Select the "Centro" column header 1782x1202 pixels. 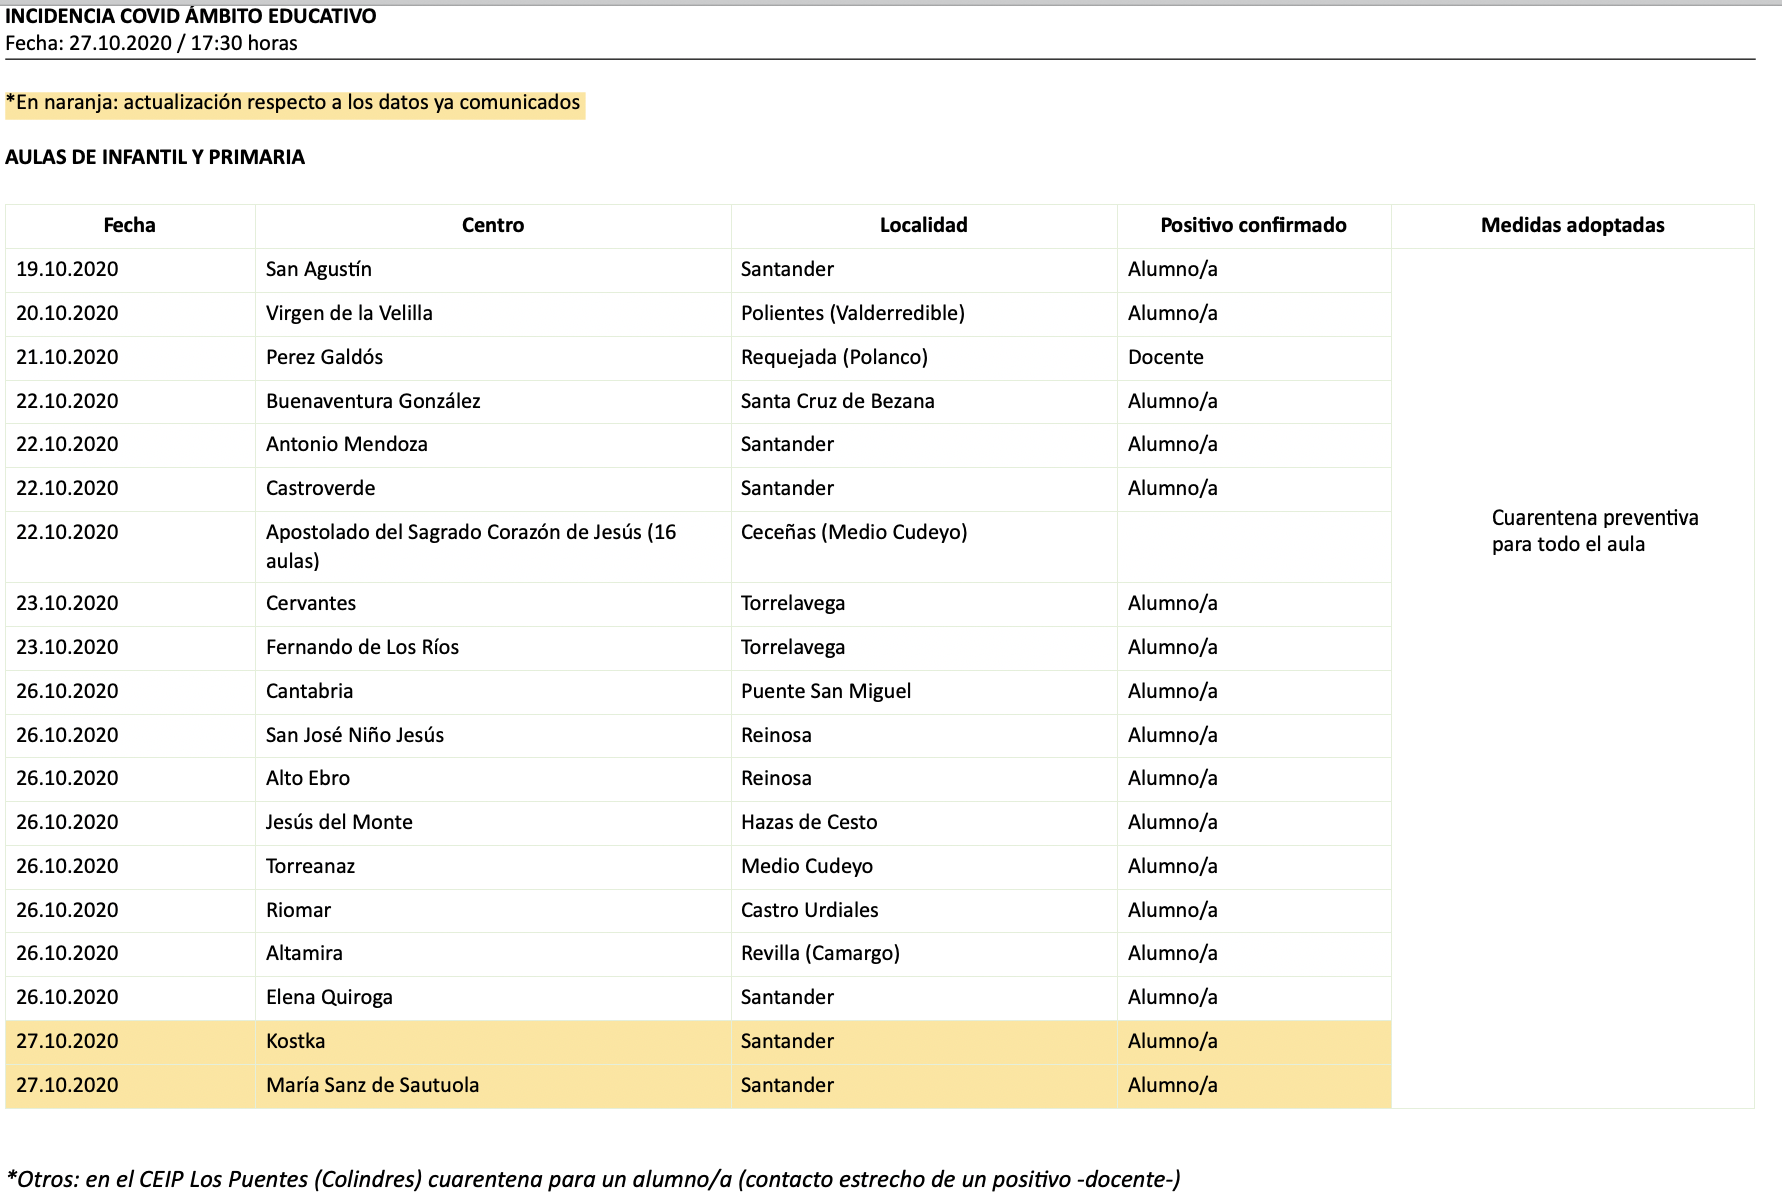[x=492, y=225]
